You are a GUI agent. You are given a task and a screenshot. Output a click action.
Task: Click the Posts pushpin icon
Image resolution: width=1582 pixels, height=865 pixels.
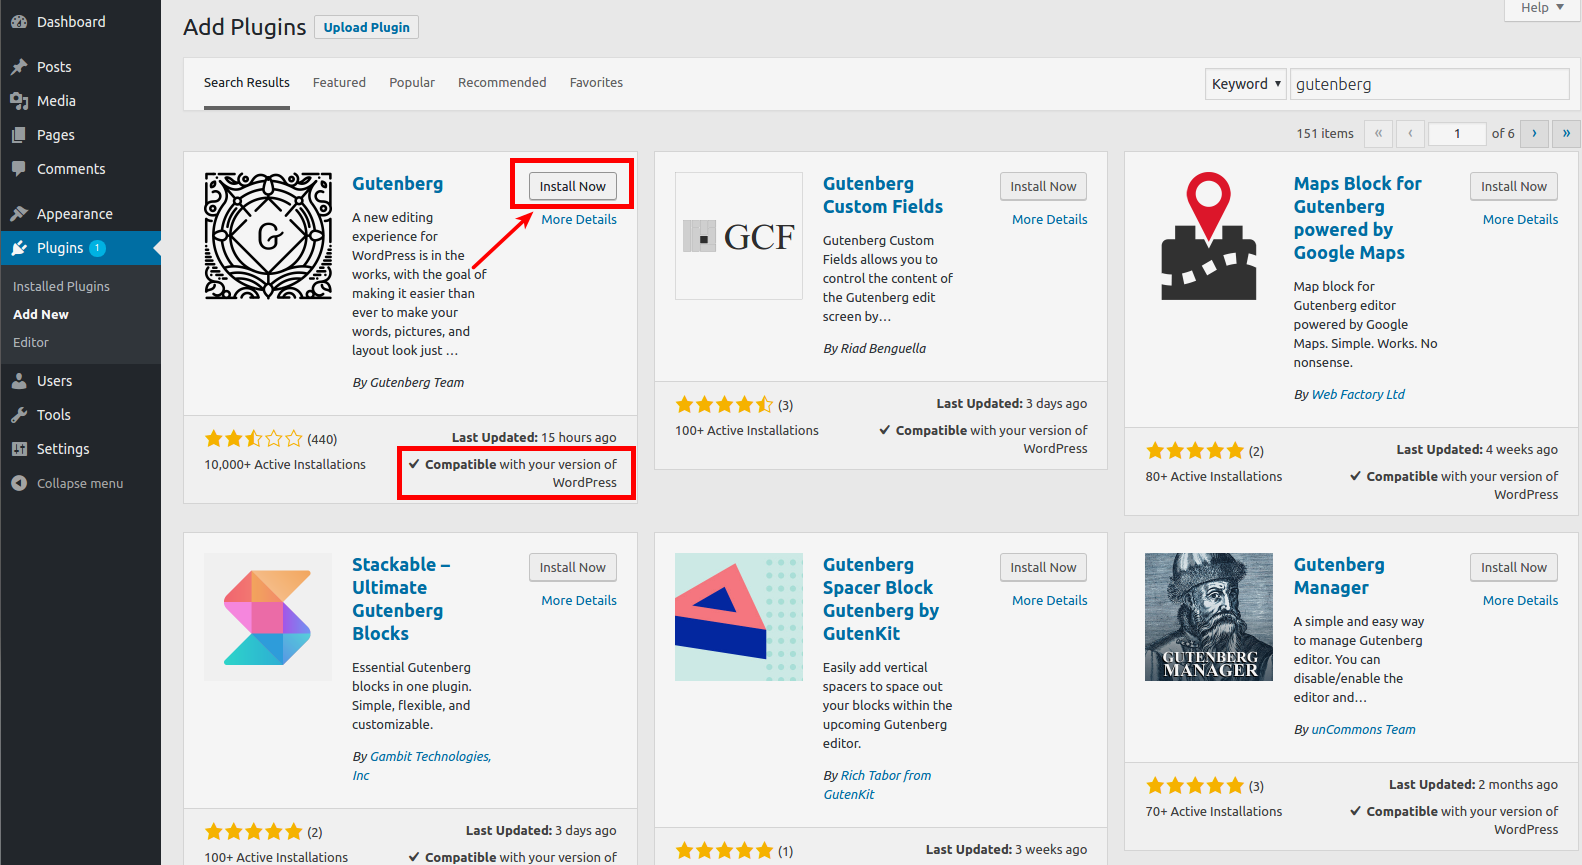point(19,67)
